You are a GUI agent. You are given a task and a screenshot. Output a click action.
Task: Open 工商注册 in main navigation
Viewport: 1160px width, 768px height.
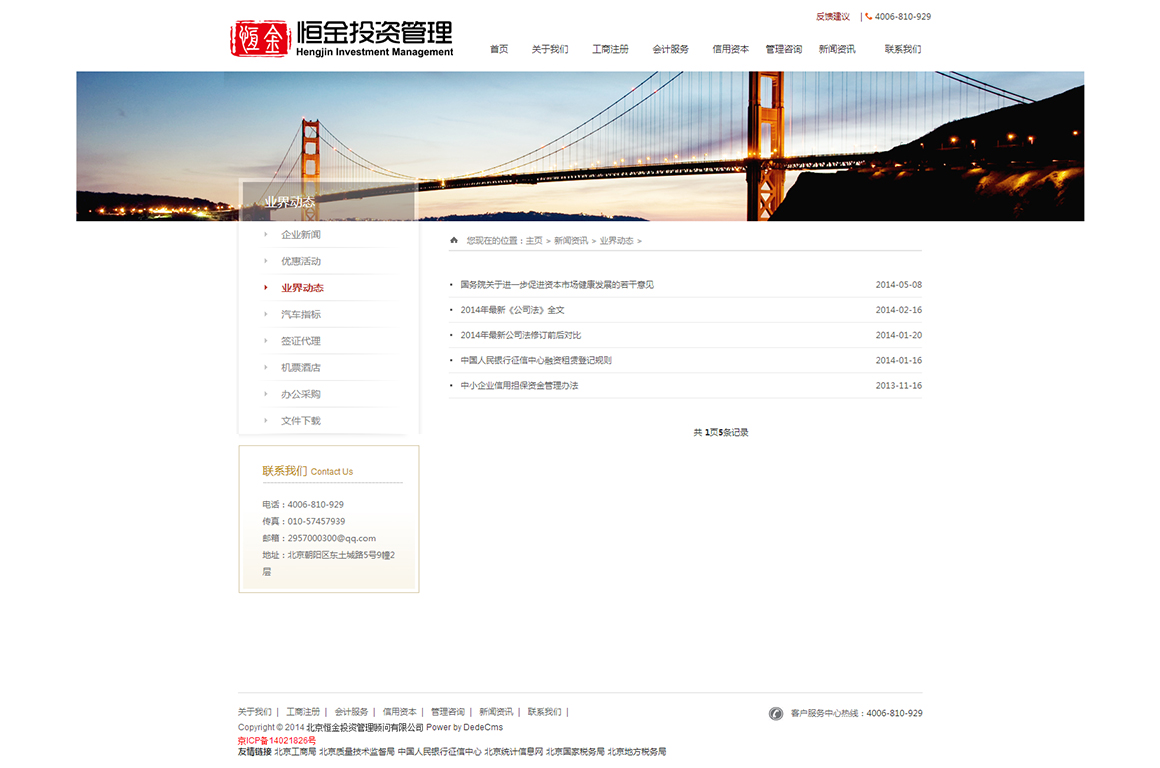click(610, 49)
